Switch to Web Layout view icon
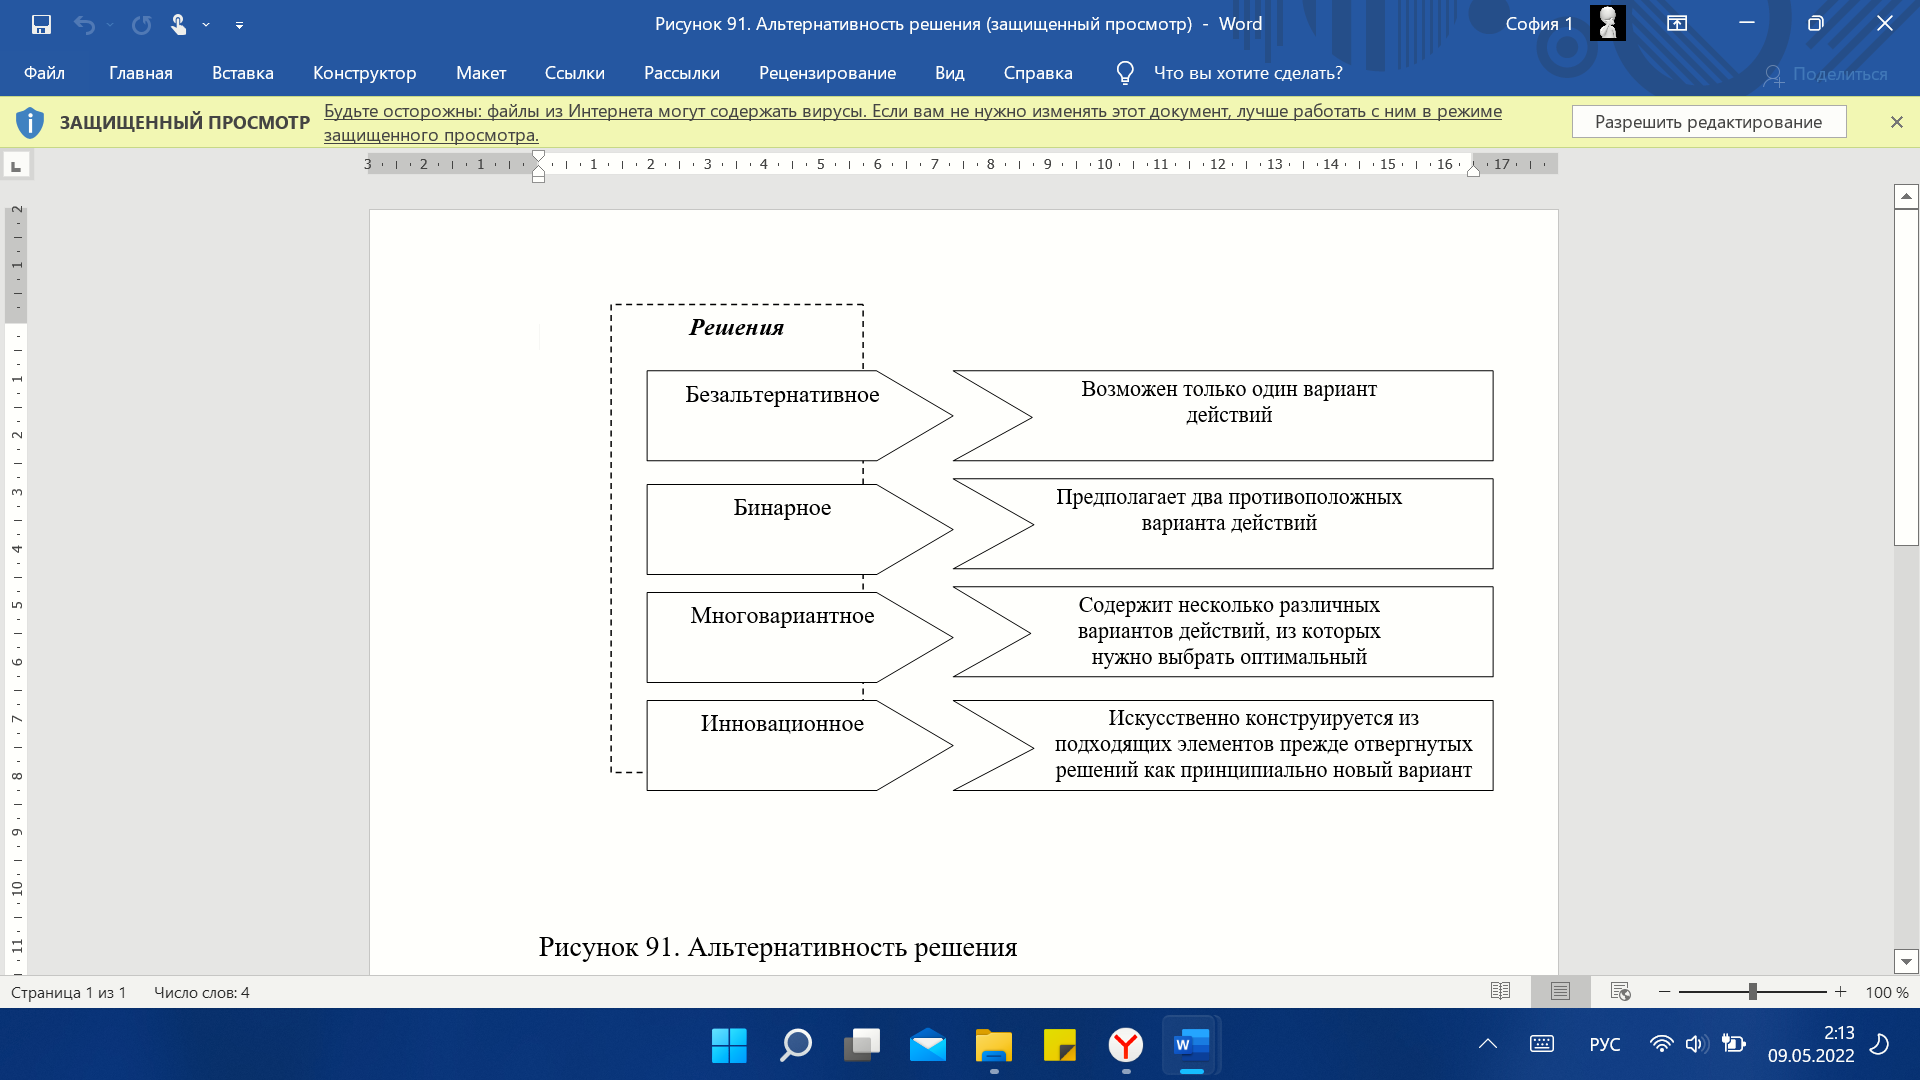The image size is (1920, 1080). 1621,991
